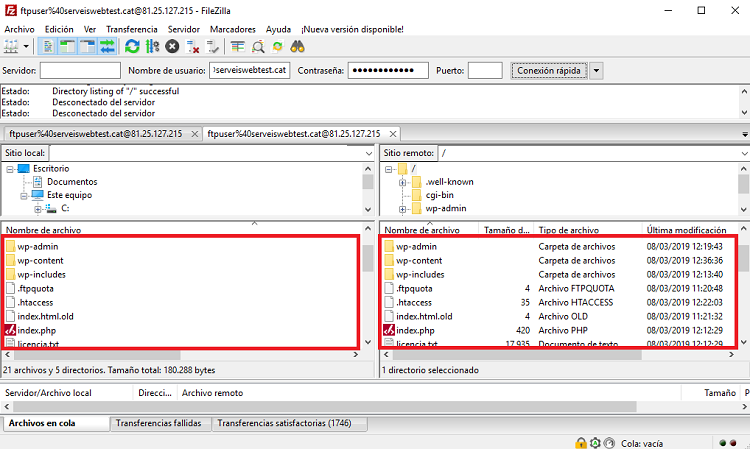Switch to the first connection tab
Viewport: 750px width, 449px height.
pyautogui.click(x=96, y=134)
